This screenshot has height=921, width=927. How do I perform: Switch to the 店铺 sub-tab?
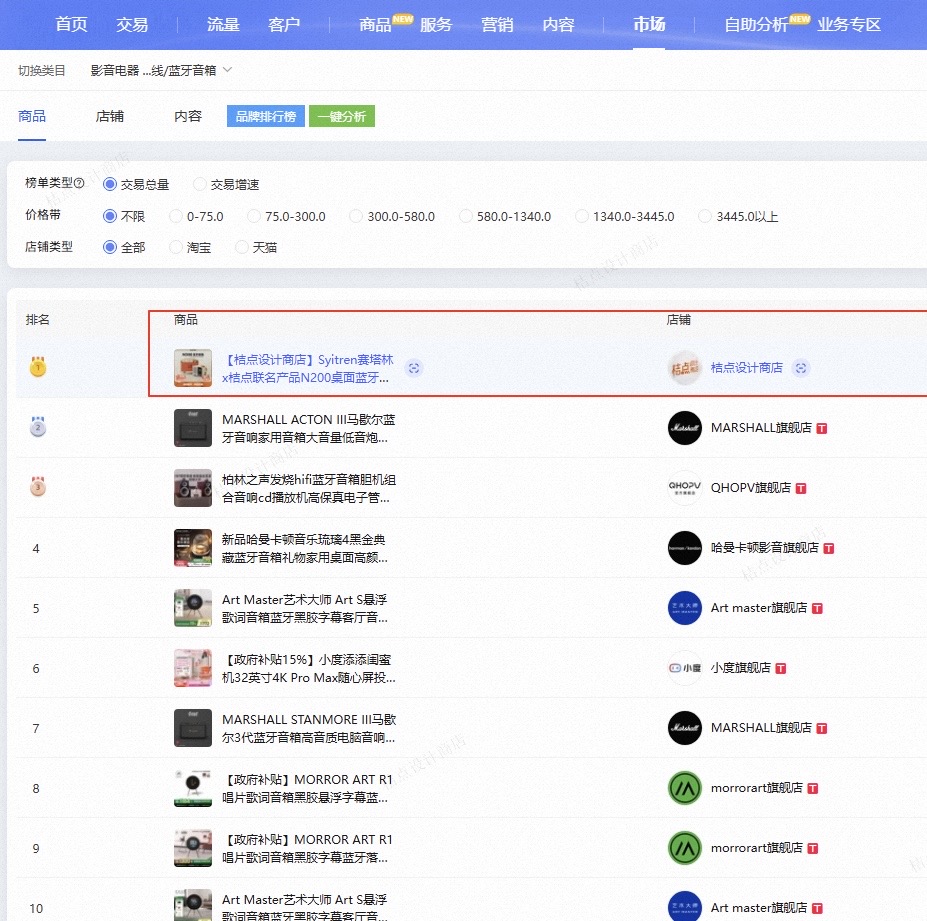click(x=110, y=116)
